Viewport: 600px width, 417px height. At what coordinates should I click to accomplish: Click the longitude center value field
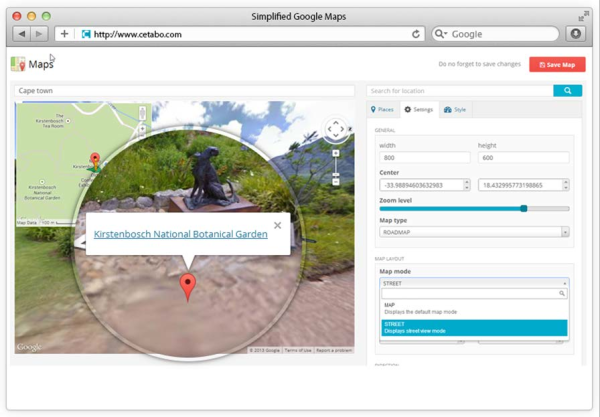(521, 185)
